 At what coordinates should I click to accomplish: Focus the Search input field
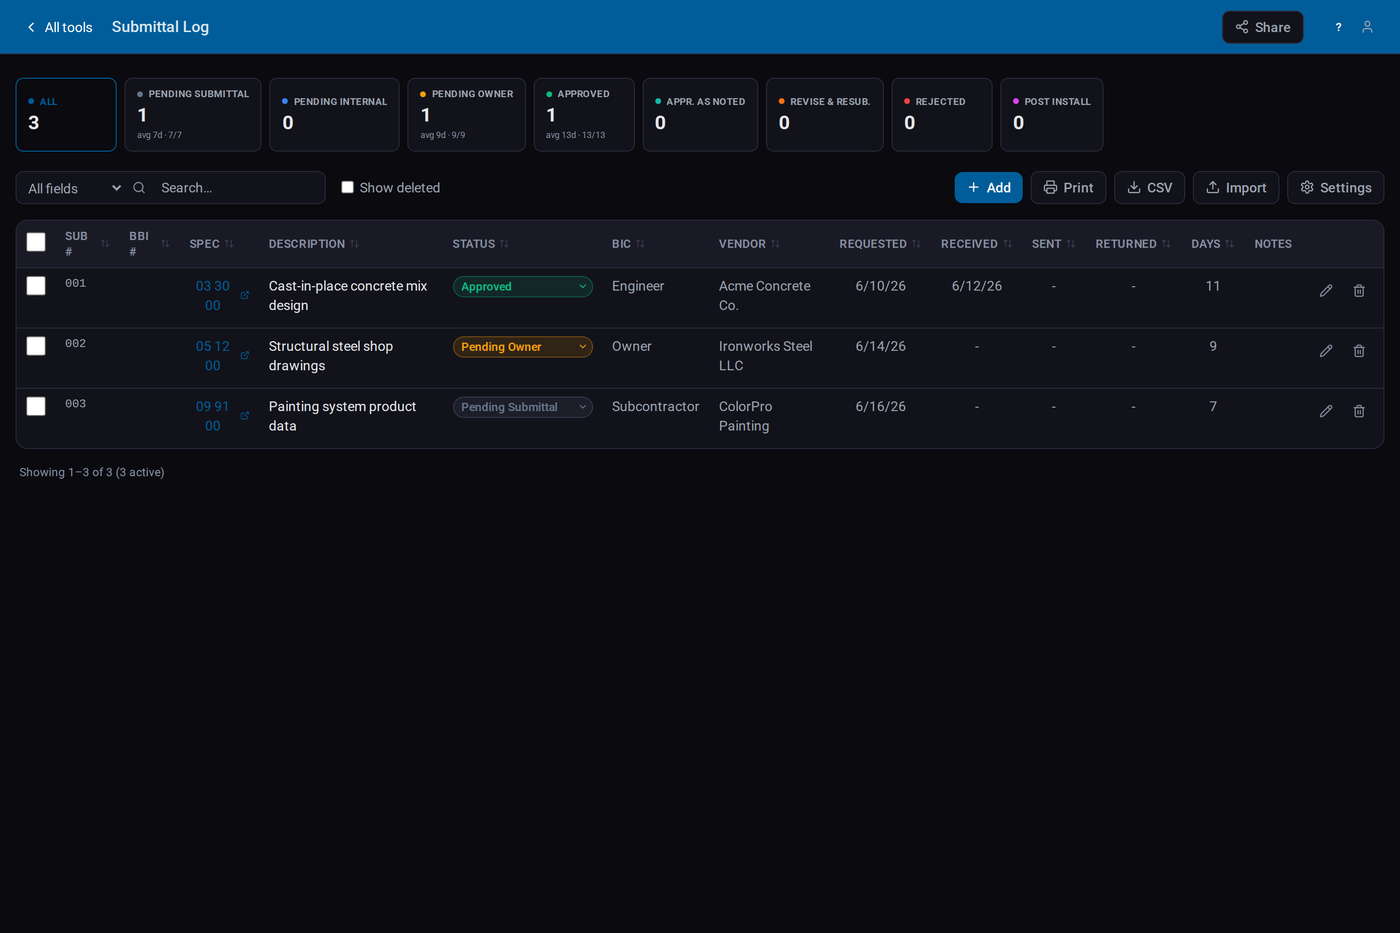(x=238, y=188)
